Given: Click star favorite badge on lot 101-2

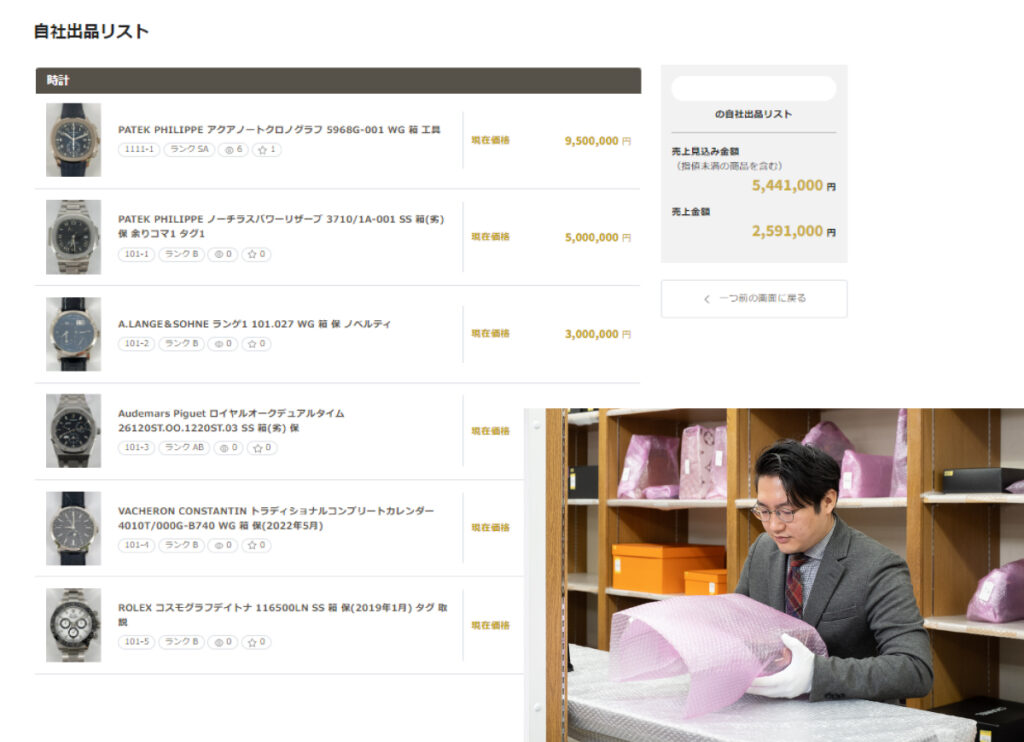Looking at the screenshot, I should 256,344.
